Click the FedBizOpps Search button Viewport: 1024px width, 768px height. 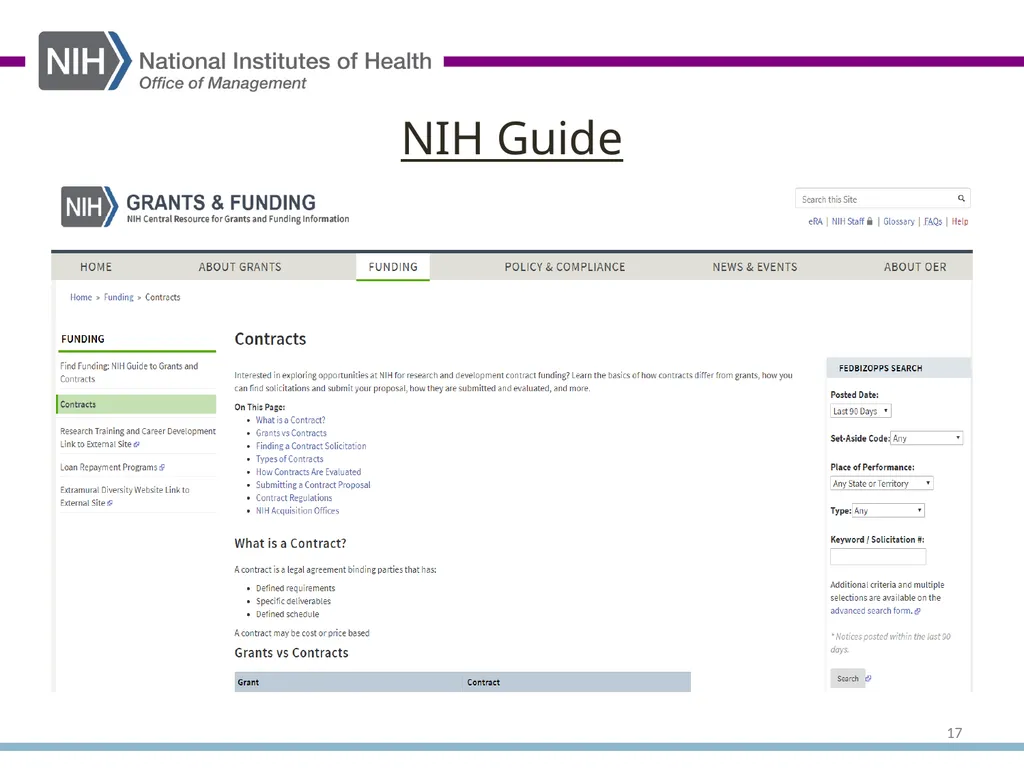(848, 679)
